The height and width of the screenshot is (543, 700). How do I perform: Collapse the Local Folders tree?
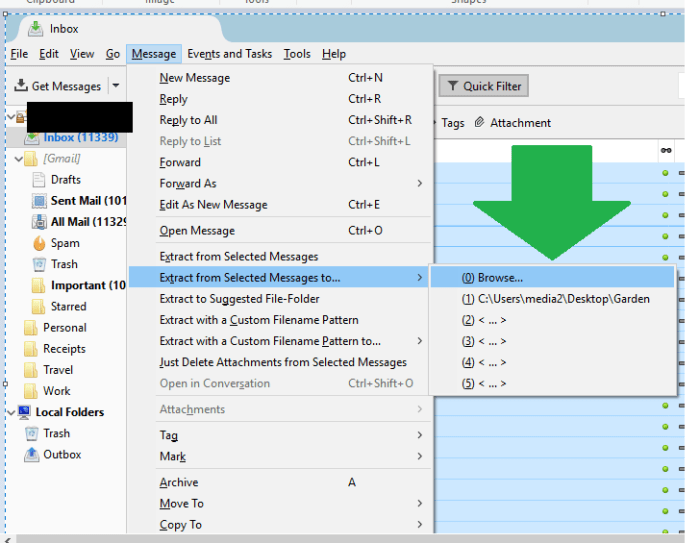[x=9, y=412]
